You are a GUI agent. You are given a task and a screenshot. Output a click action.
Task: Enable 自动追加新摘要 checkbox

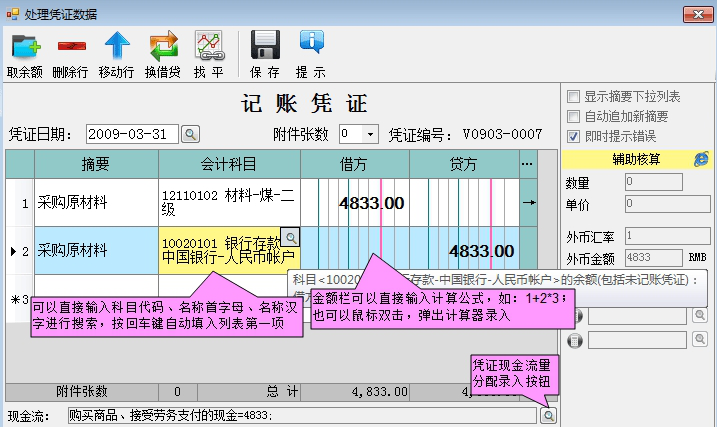pyautogui.click(x=573, y=117)
